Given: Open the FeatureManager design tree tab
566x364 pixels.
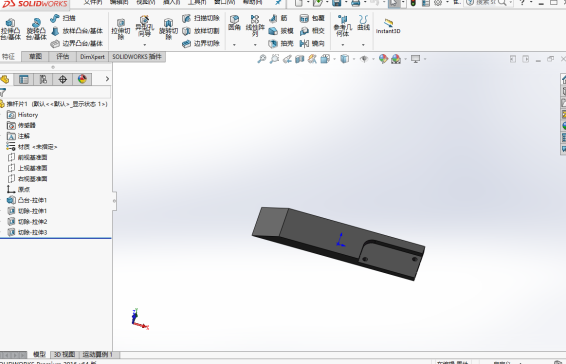Looking at the screenshot, I should (5, 79).
